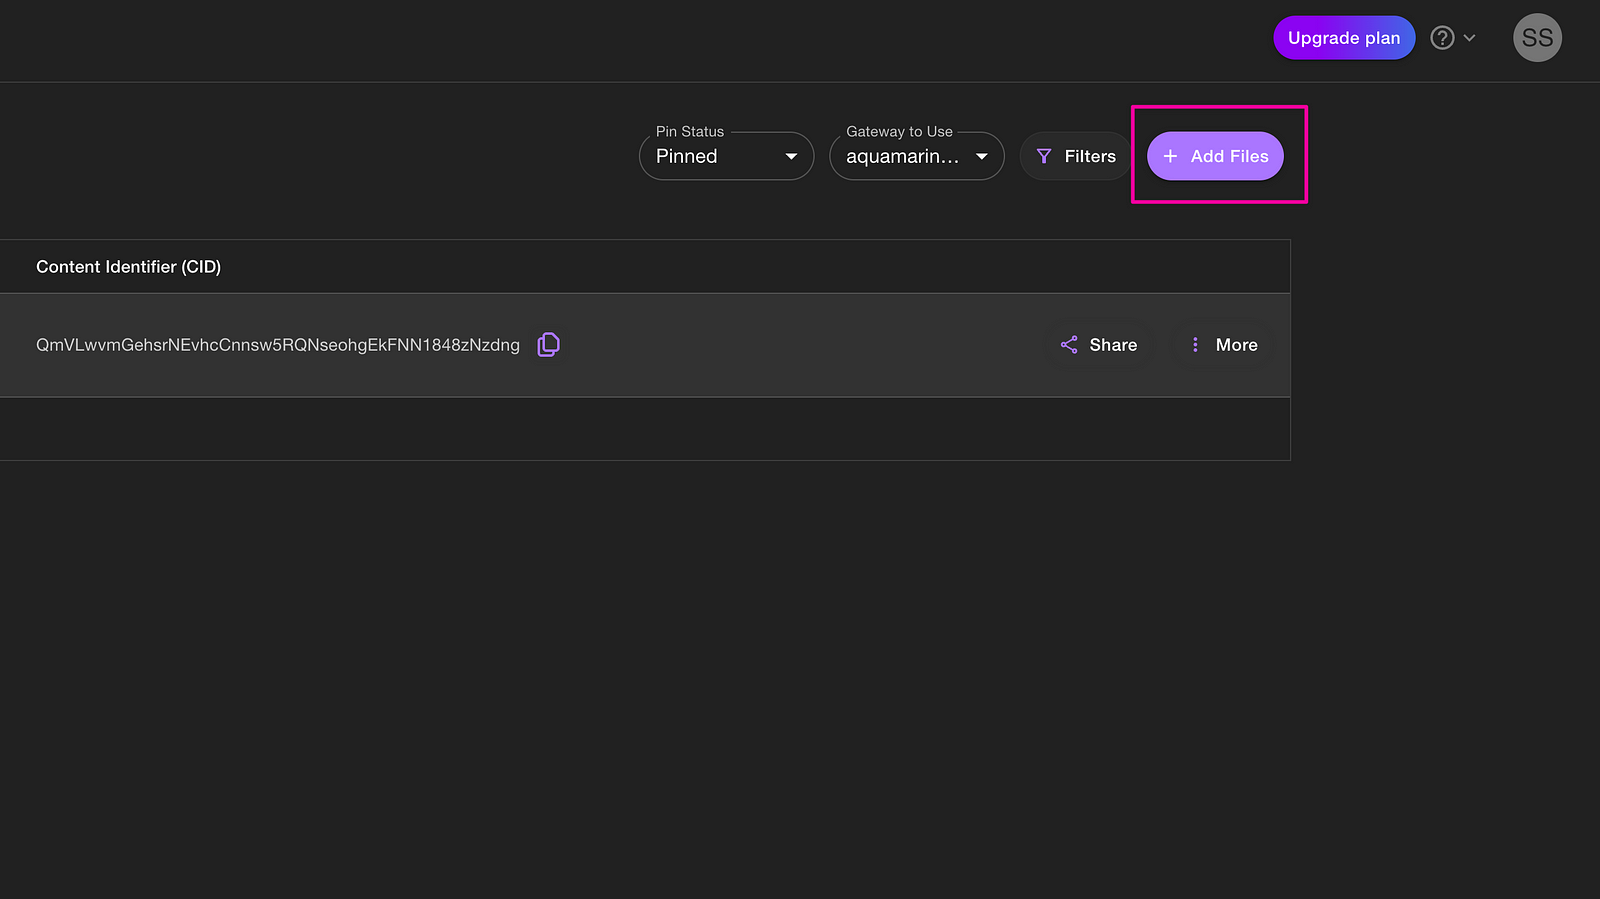Open the SS user avatar
The height and width of the screenshot is (899, 1600).
[x=1537, y=38]
